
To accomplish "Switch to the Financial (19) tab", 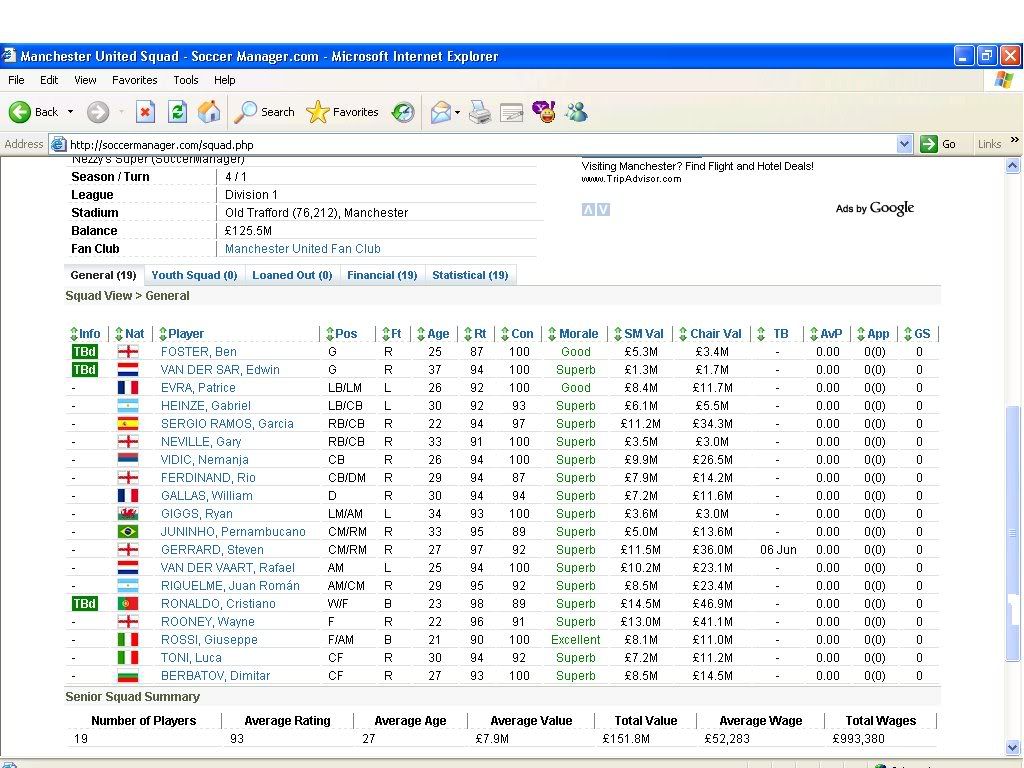I will tap(382, 275).
